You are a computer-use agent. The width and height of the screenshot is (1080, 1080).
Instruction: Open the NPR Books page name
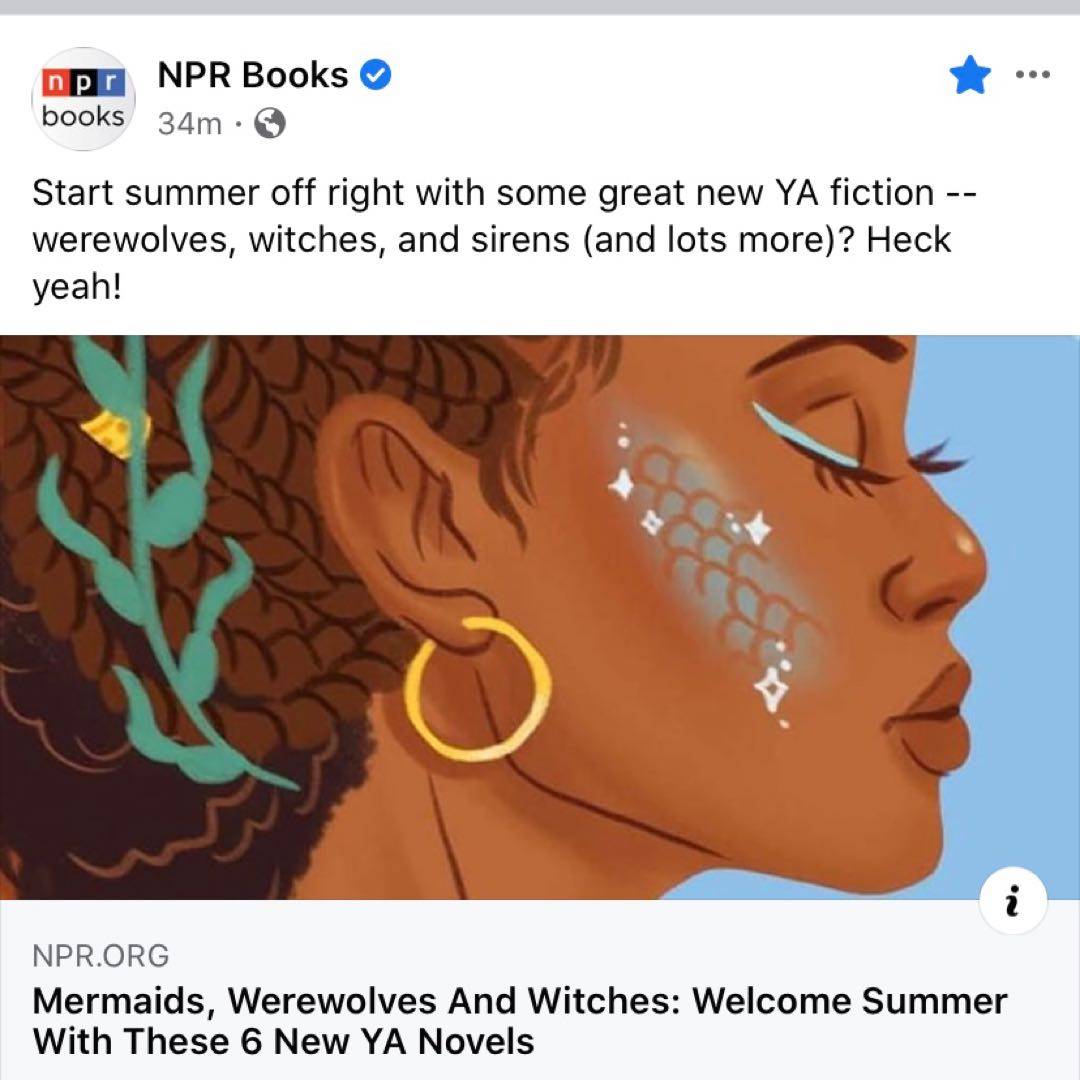[253, 75]
